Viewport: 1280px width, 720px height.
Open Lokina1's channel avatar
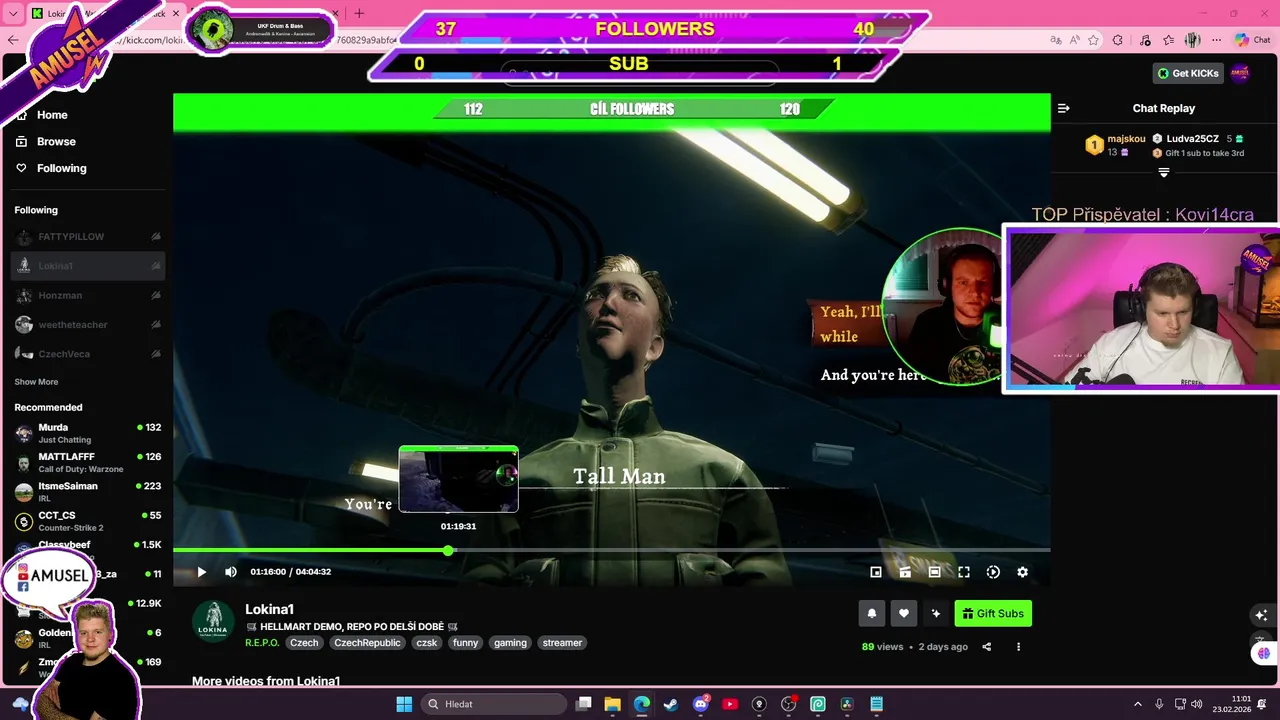point(213,621)
